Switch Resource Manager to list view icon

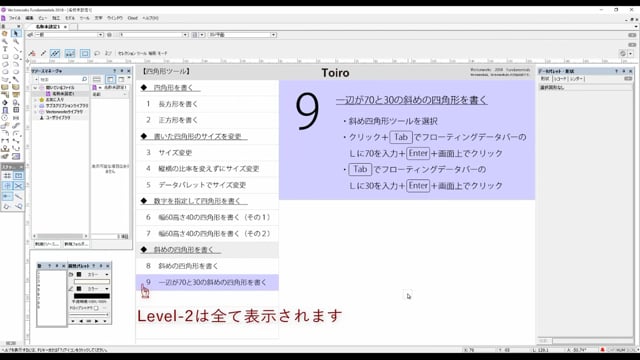tap(97, 79)
